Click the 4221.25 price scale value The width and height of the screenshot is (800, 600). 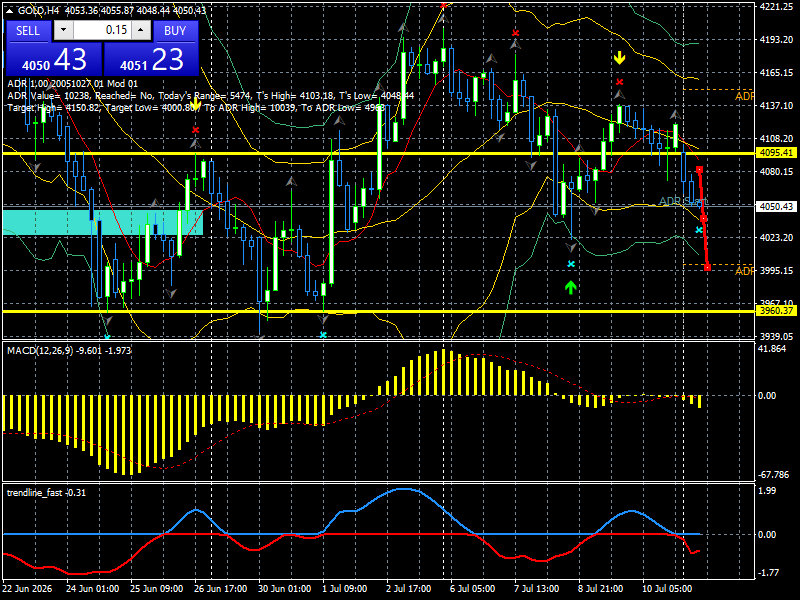click(x=776, y=7)
